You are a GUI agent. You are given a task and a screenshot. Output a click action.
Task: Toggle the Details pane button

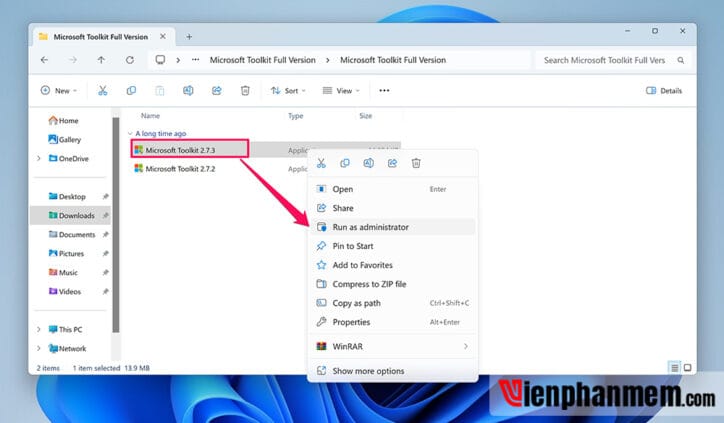664,91
